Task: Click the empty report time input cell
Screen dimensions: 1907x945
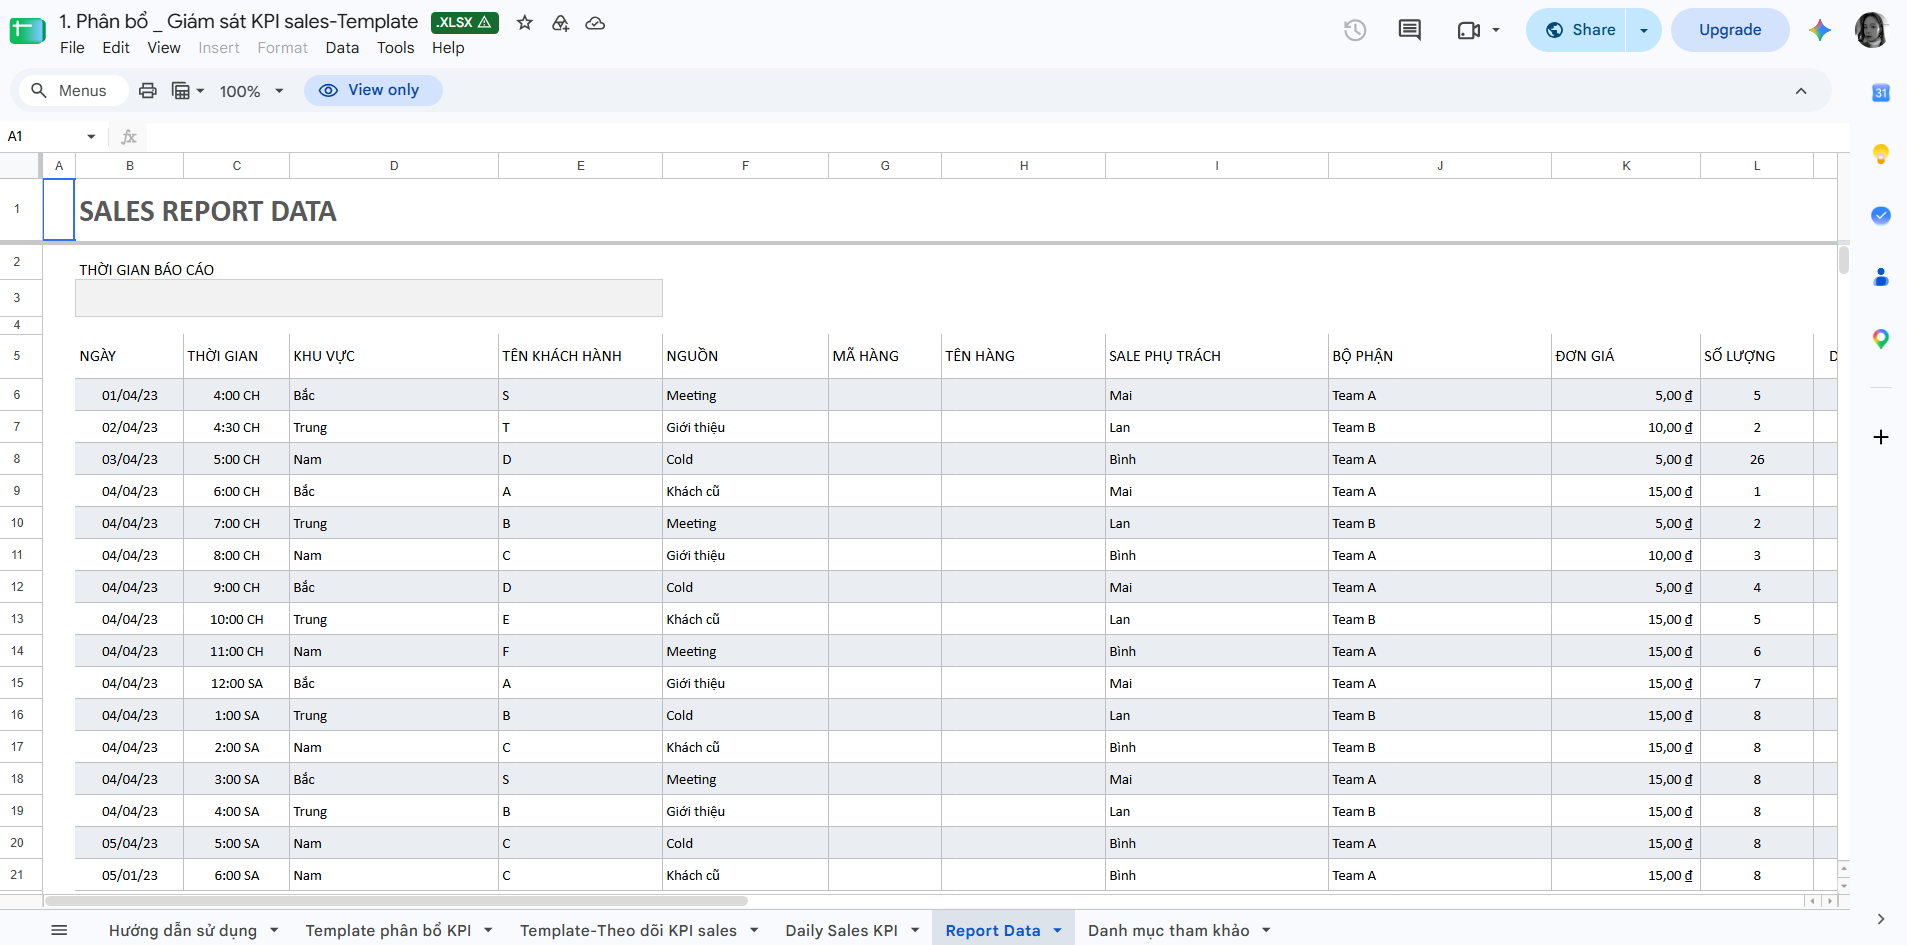Action: pyautogui.click(x=369, y=298)
